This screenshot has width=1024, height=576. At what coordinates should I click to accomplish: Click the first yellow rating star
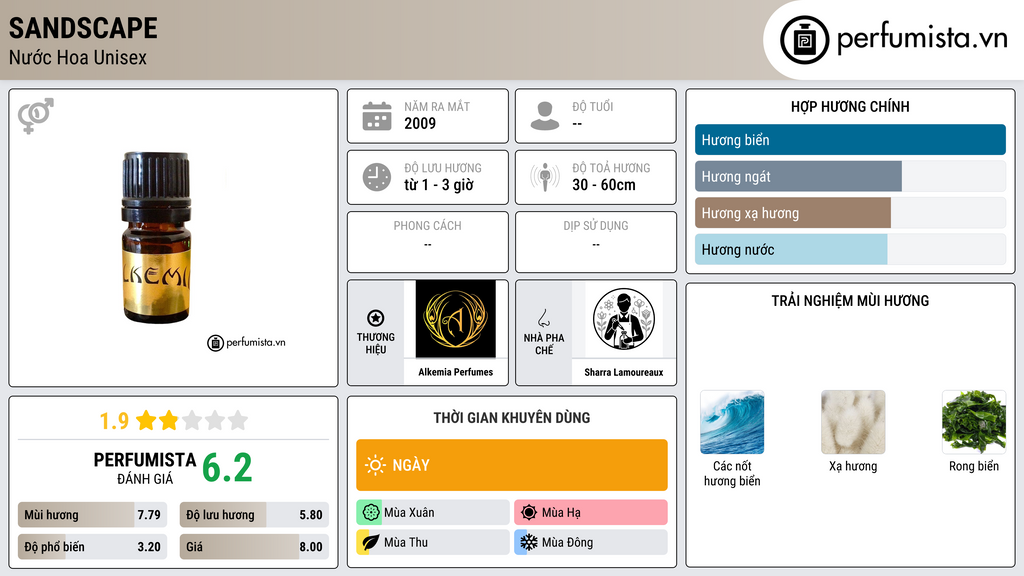click(x=146, y=420)
